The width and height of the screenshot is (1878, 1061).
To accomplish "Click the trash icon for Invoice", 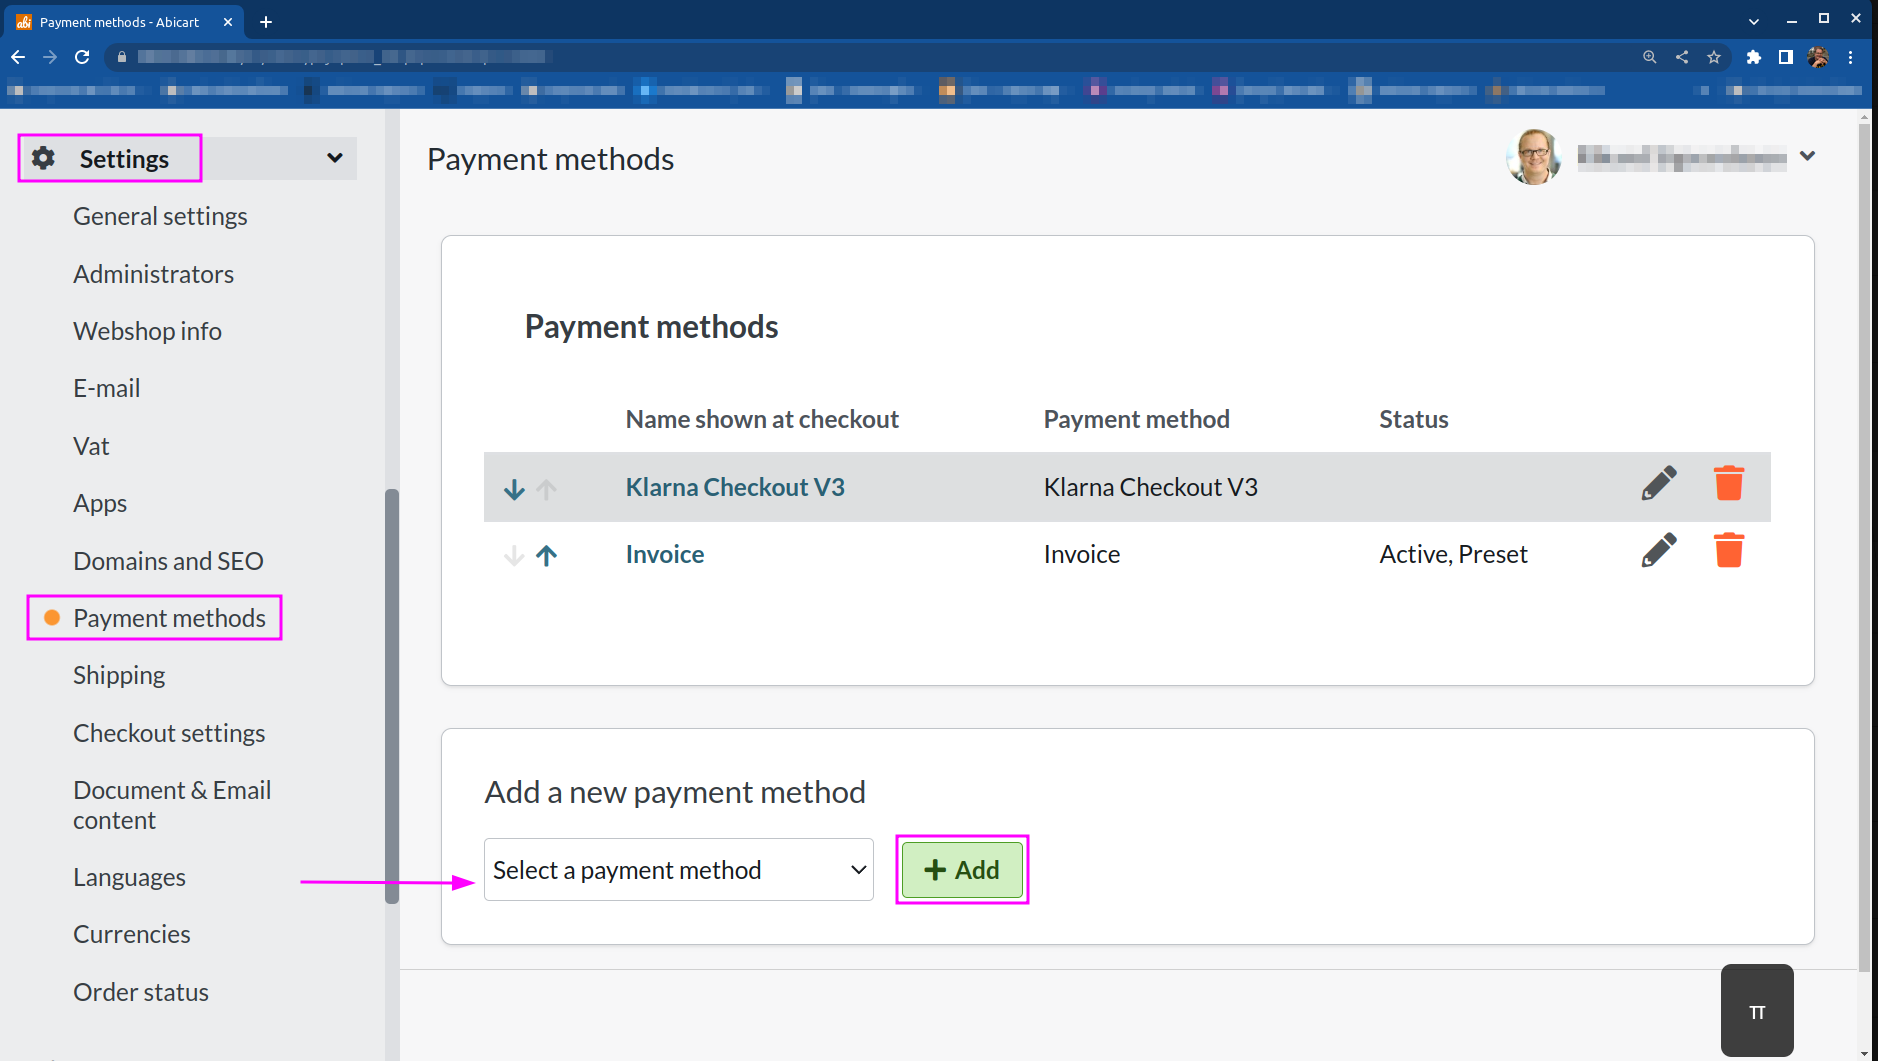I will click(1728, 551).
